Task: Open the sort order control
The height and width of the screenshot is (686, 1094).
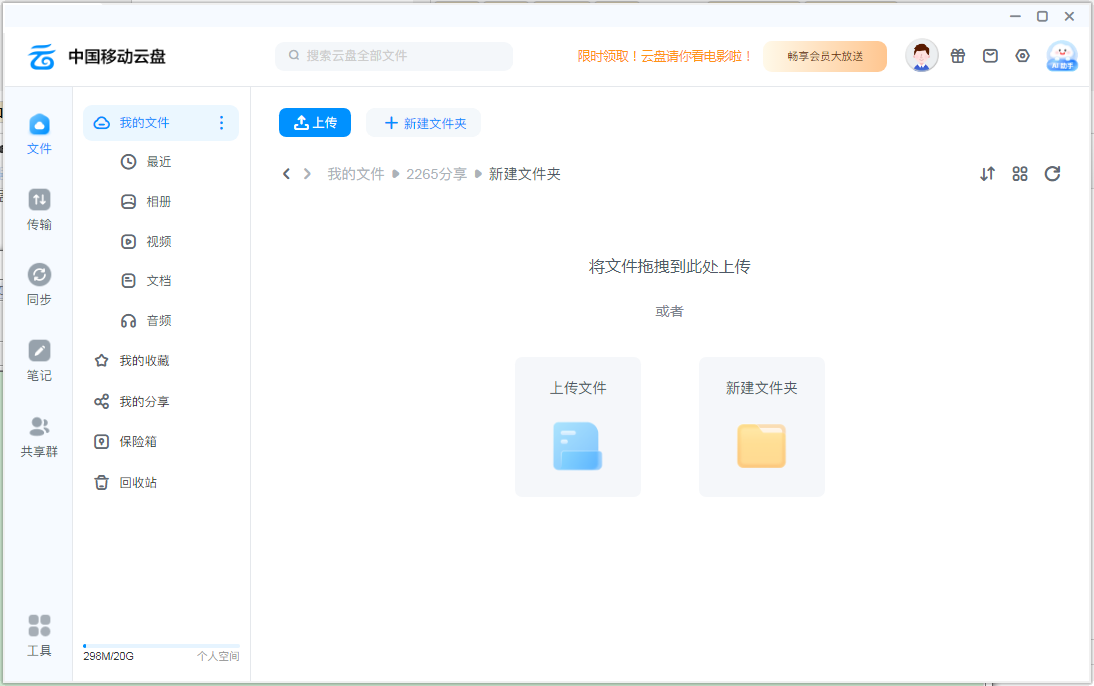Action: click(x=988, y=173)
